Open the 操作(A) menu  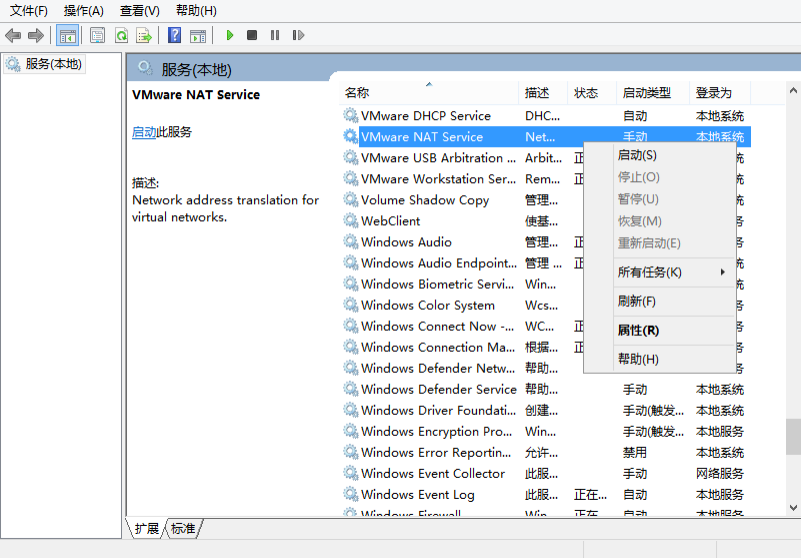pos(83,11)
